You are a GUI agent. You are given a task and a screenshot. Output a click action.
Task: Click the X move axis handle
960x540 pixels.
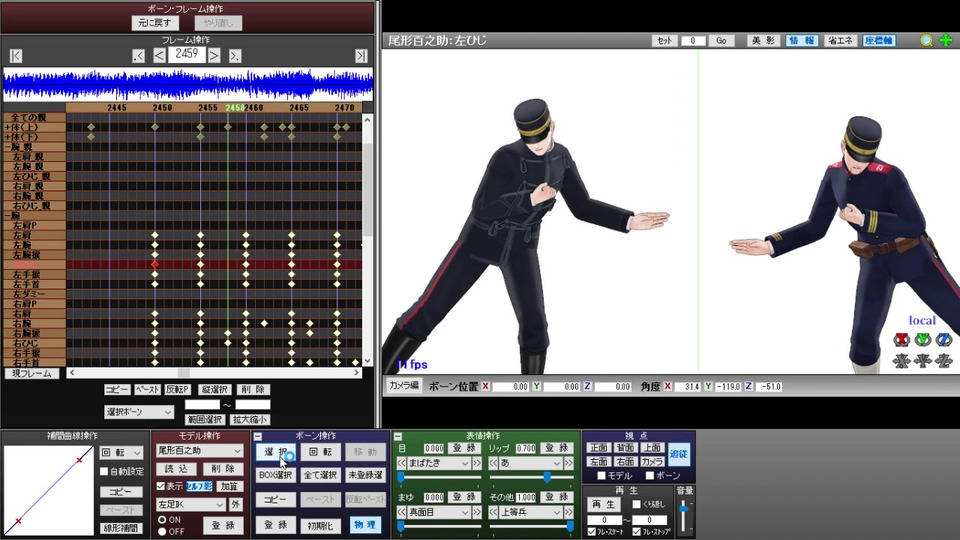[x=901, y=361]
